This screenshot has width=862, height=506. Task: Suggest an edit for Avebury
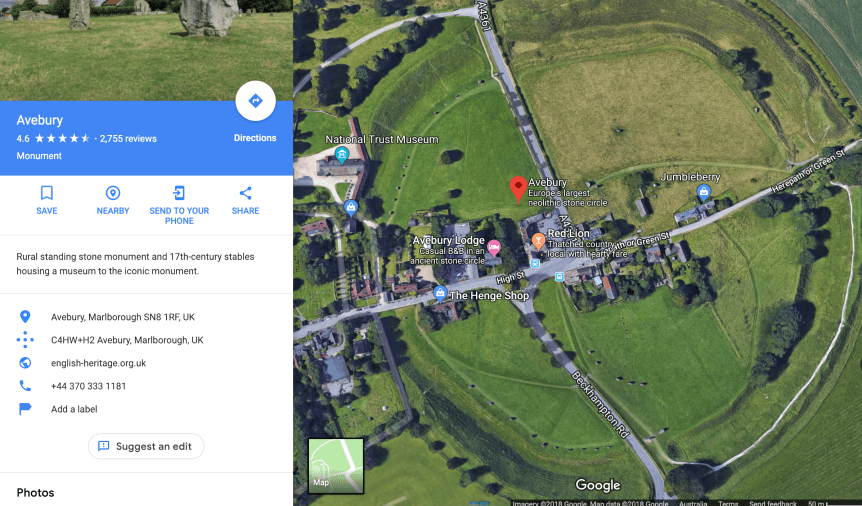coord(146,446)
